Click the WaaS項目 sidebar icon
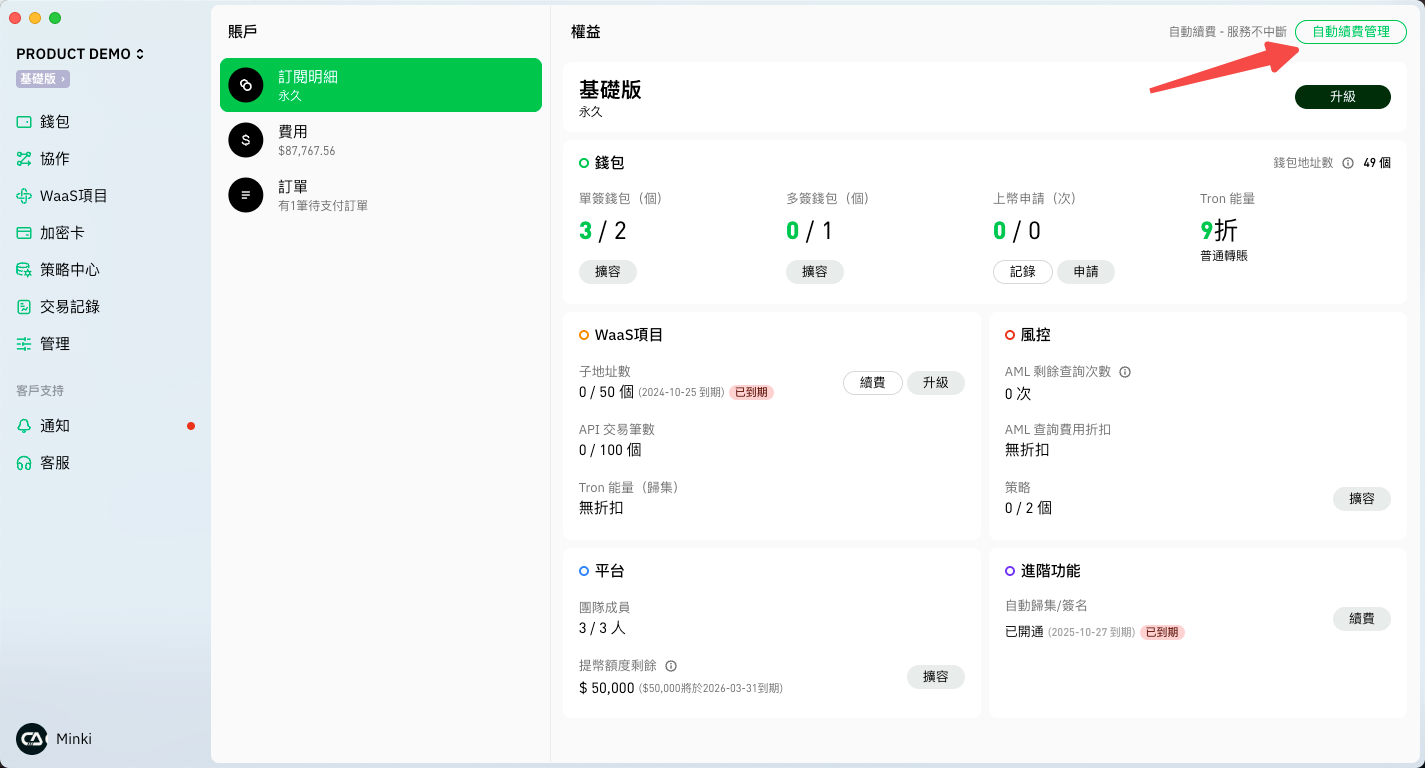This screenshot has width=1425, height=768. (24, 196)
